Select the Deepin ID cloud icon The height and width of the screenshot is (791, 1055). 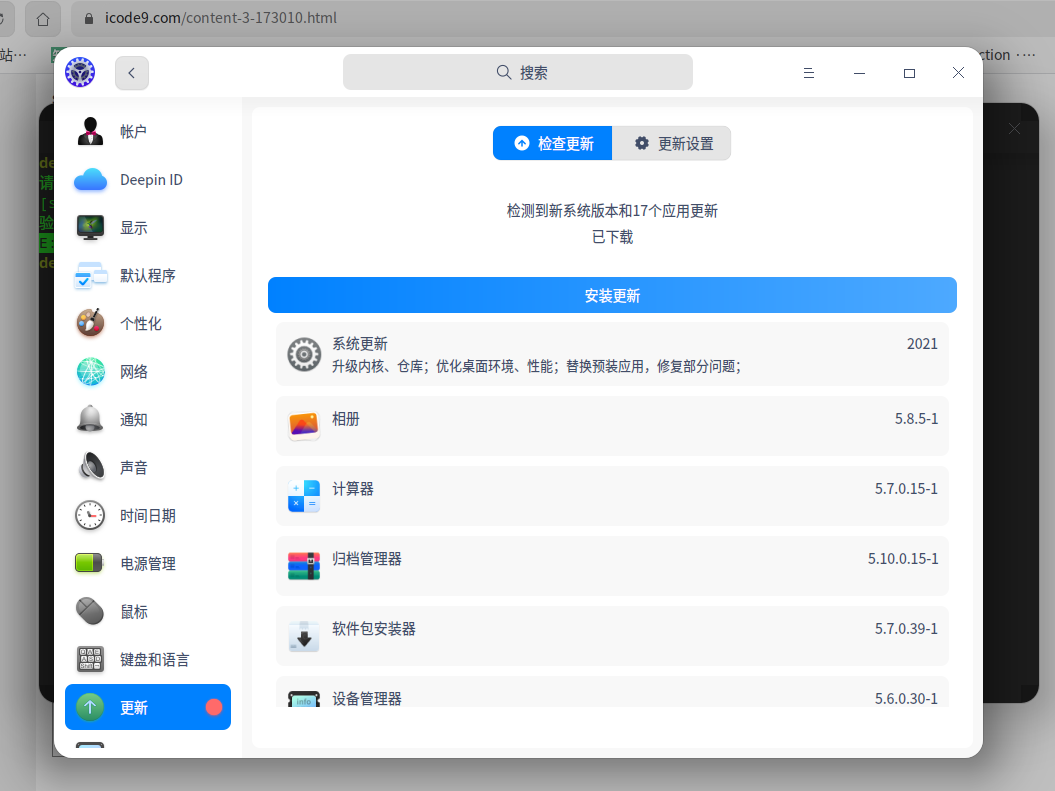pyautogui.click(x=90, y=180)
